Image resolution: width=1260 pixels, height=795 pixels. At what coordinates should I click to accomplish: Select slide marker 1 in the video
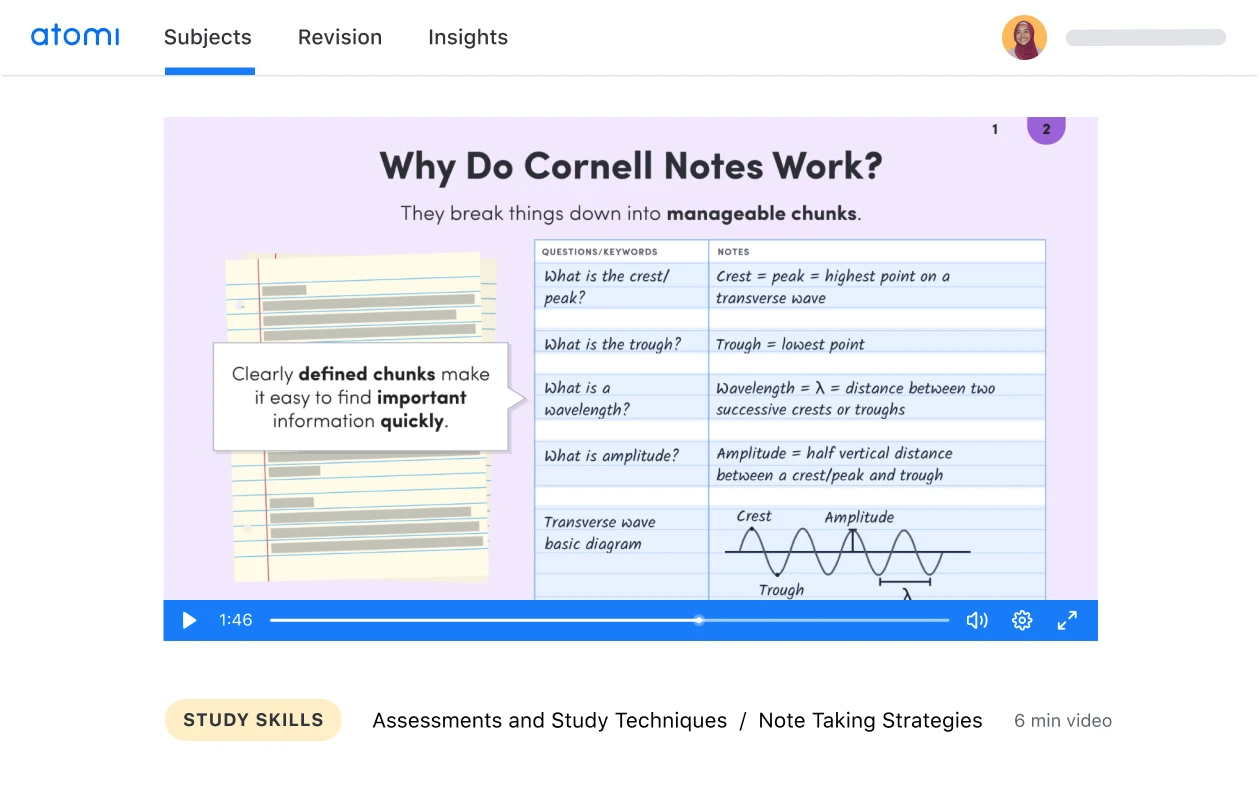point(994,129)
